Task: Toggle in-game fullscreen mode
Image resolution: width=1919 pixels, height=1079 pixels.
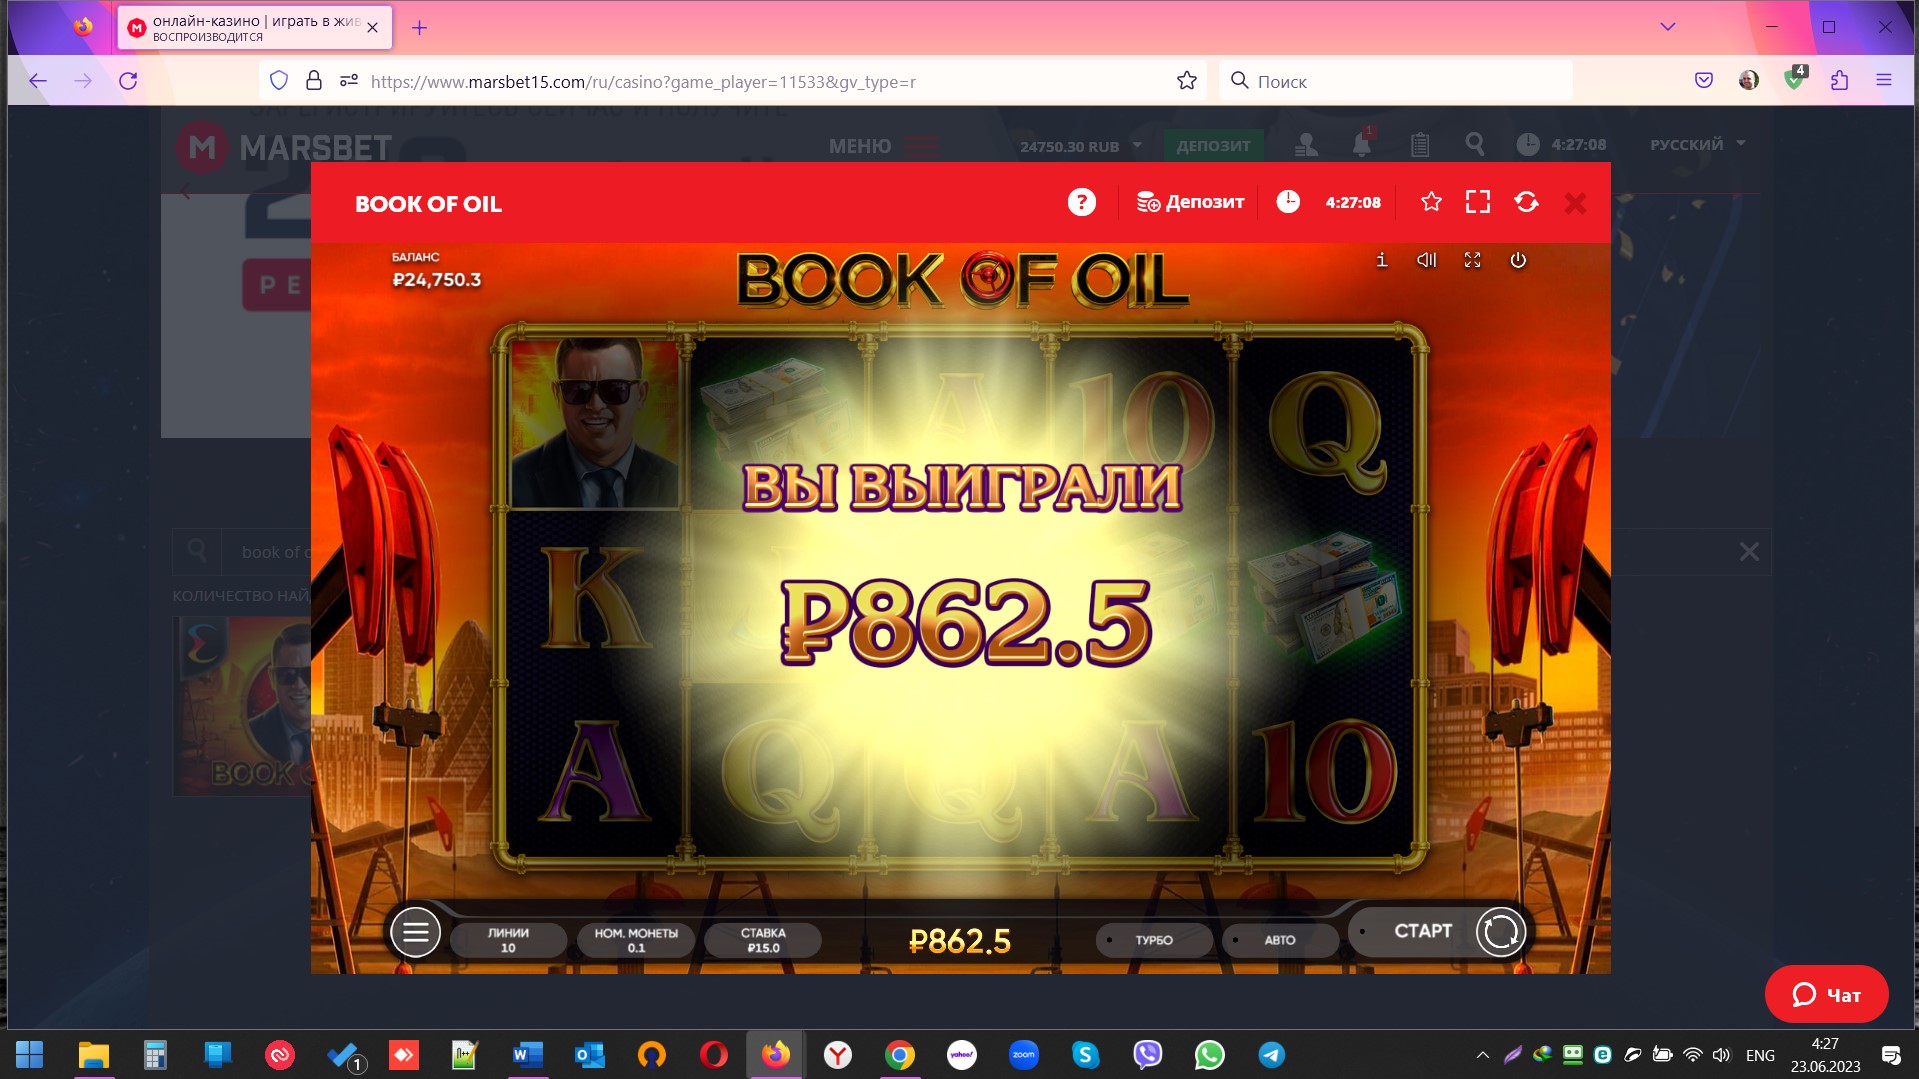Action: [x=1472, y=260]
